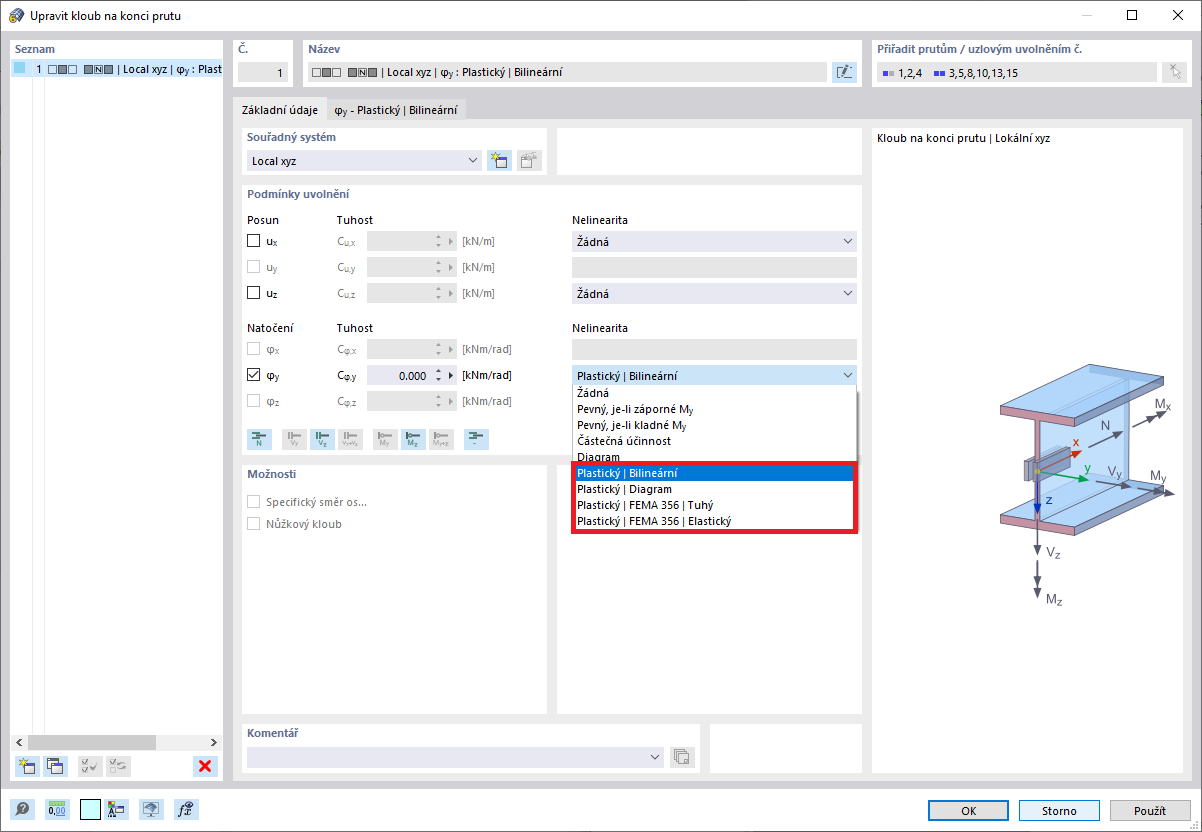Uncheck the φy rotation release checkbox

(254, 375)
